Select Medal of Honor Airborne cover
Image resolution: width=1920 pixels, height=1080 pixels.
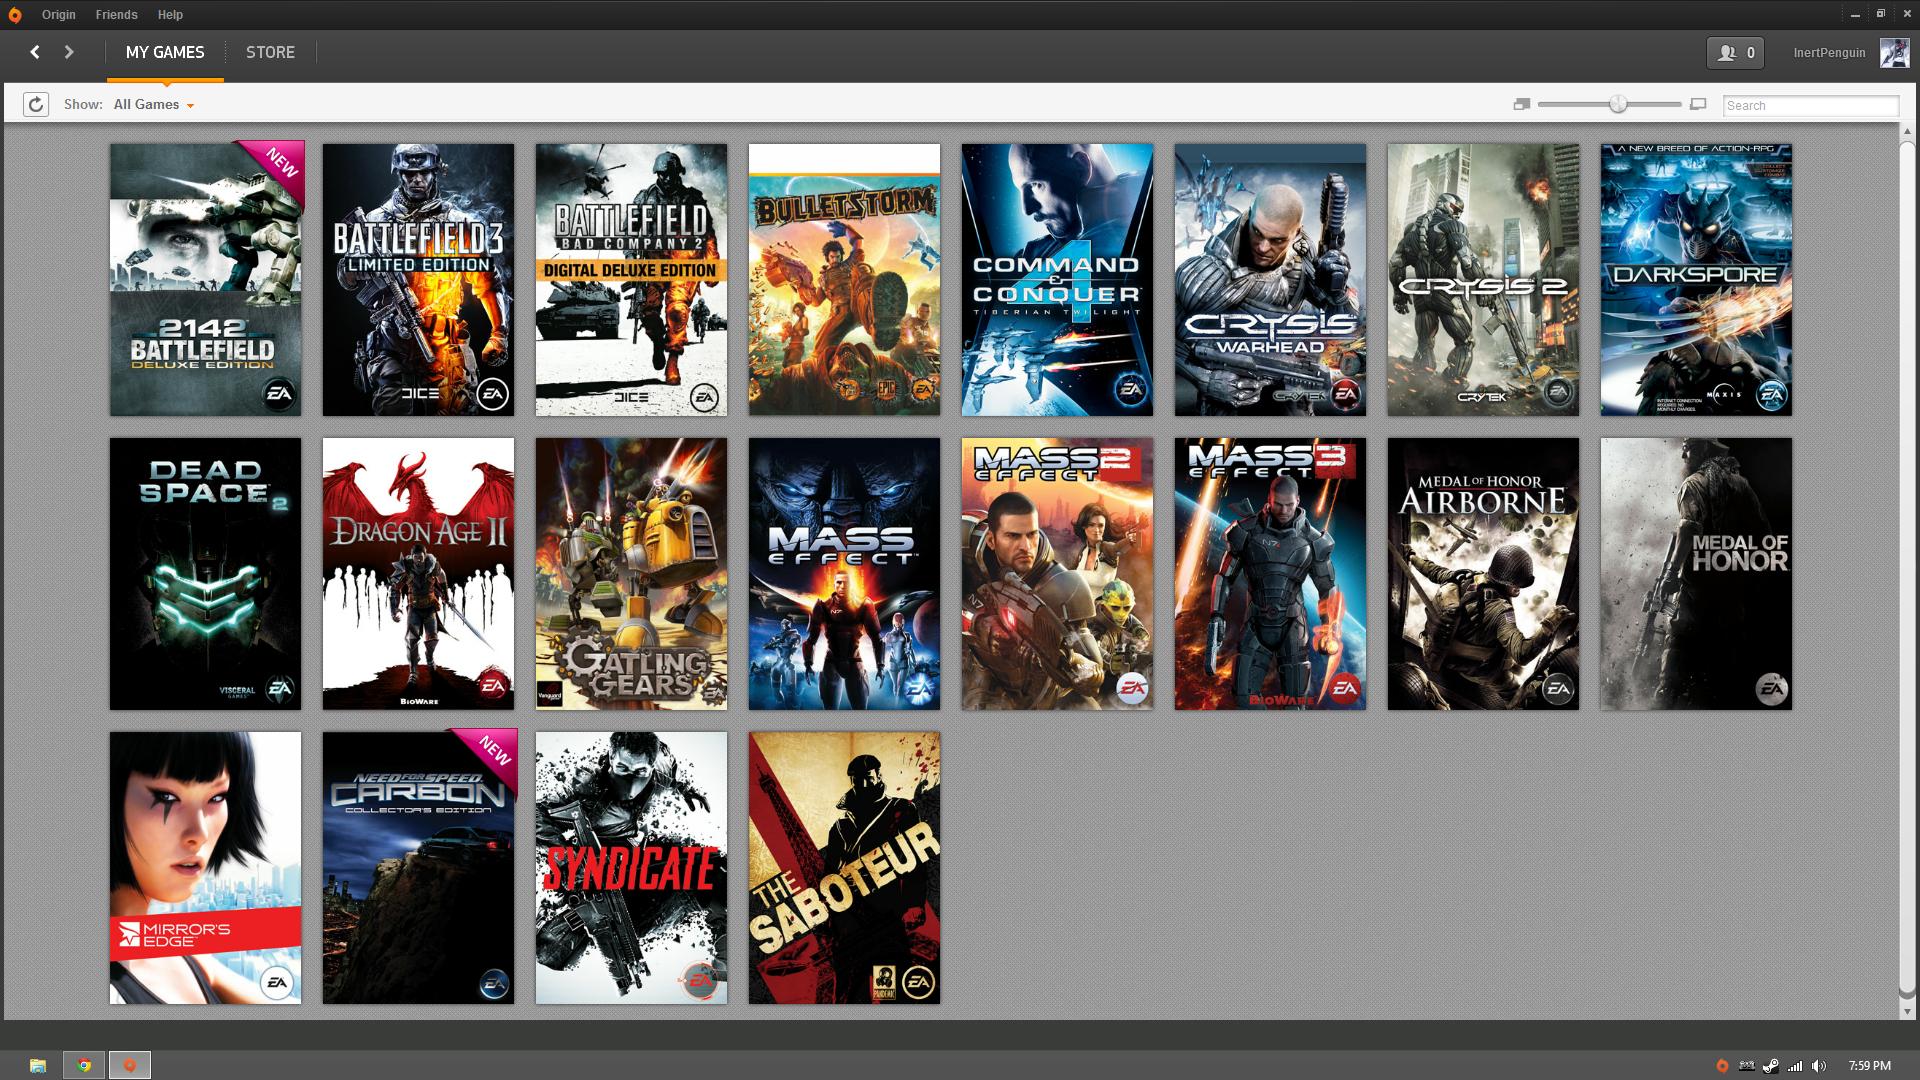click(1483, 573)
